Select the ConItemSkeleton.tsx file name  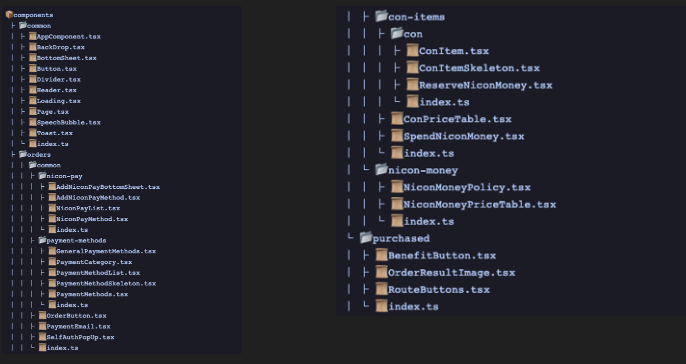pyautogui.click(x=480, y=68)
